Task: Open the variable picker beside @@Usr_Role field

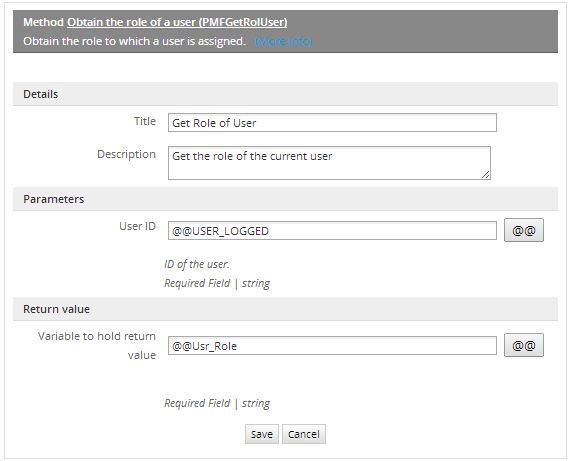Action: [x=524, y=345]
